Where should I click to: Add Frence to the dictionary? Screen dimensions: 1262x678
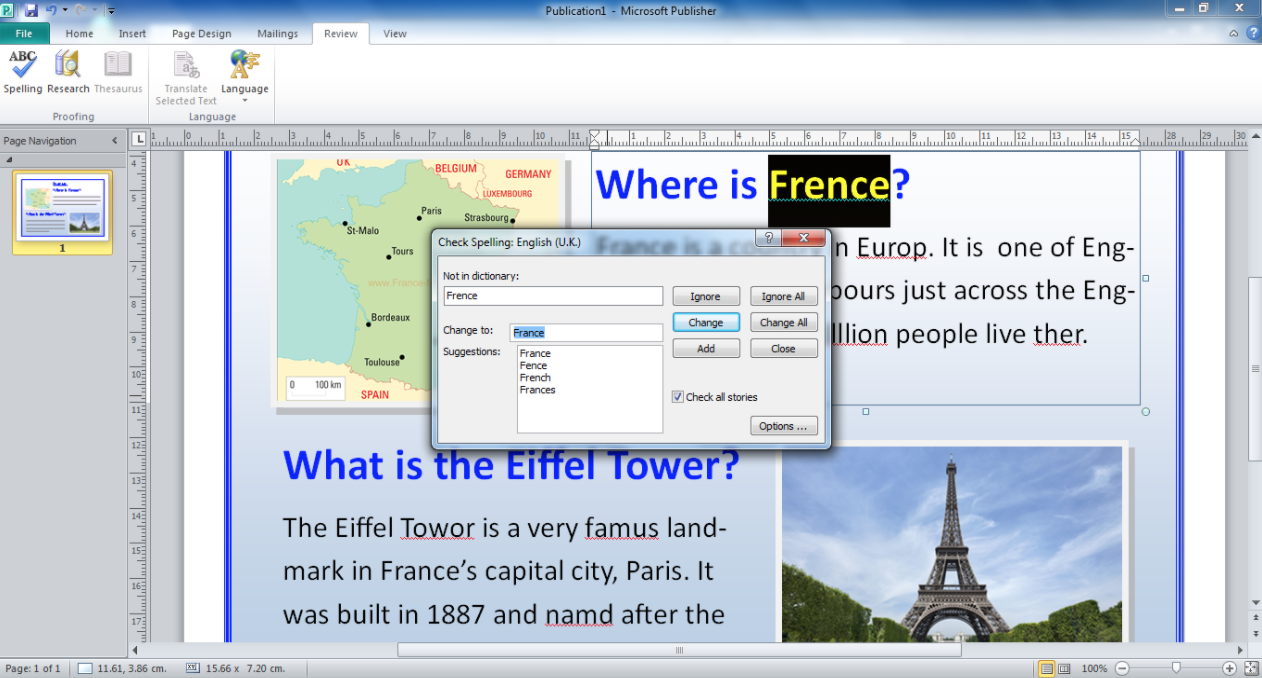tap(705, 348)
